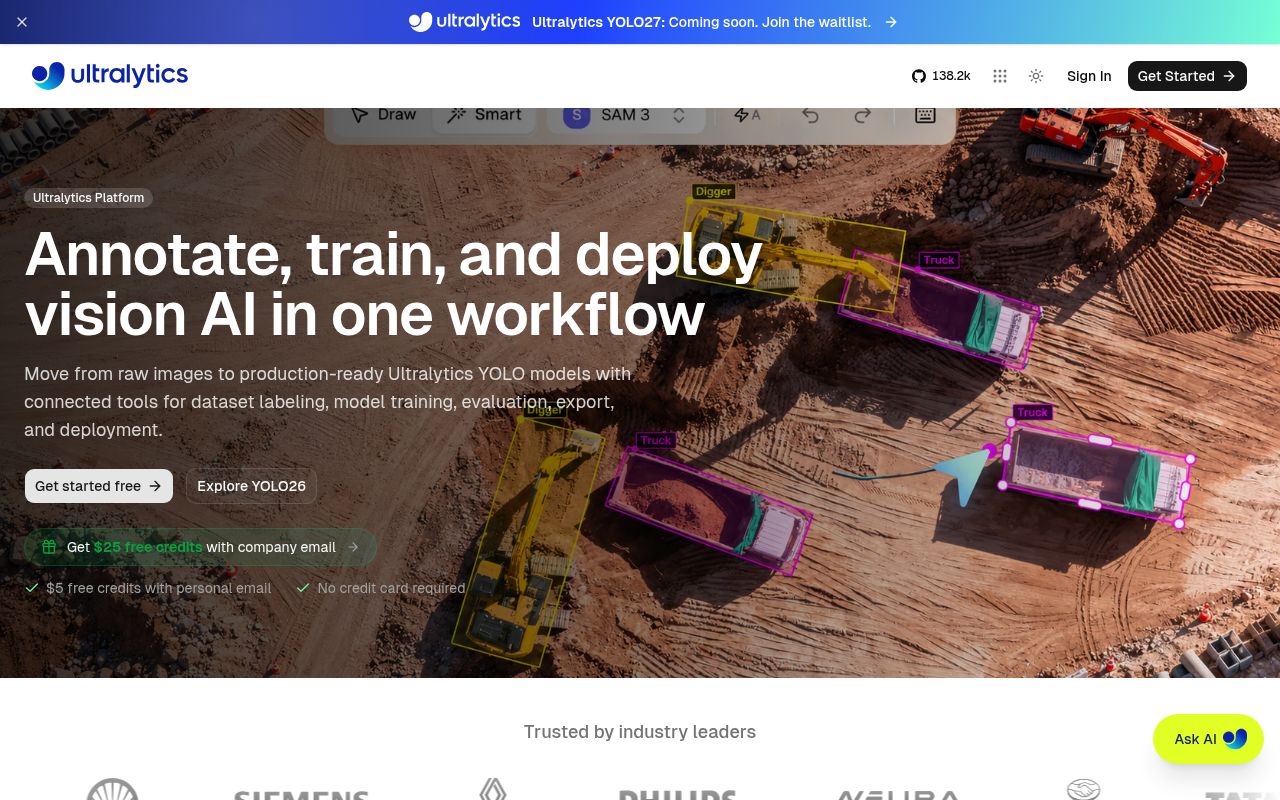This screenshot has width=1280, height=800.
Task: Click the Truck label on the selected box
Action: point(1032,412)
